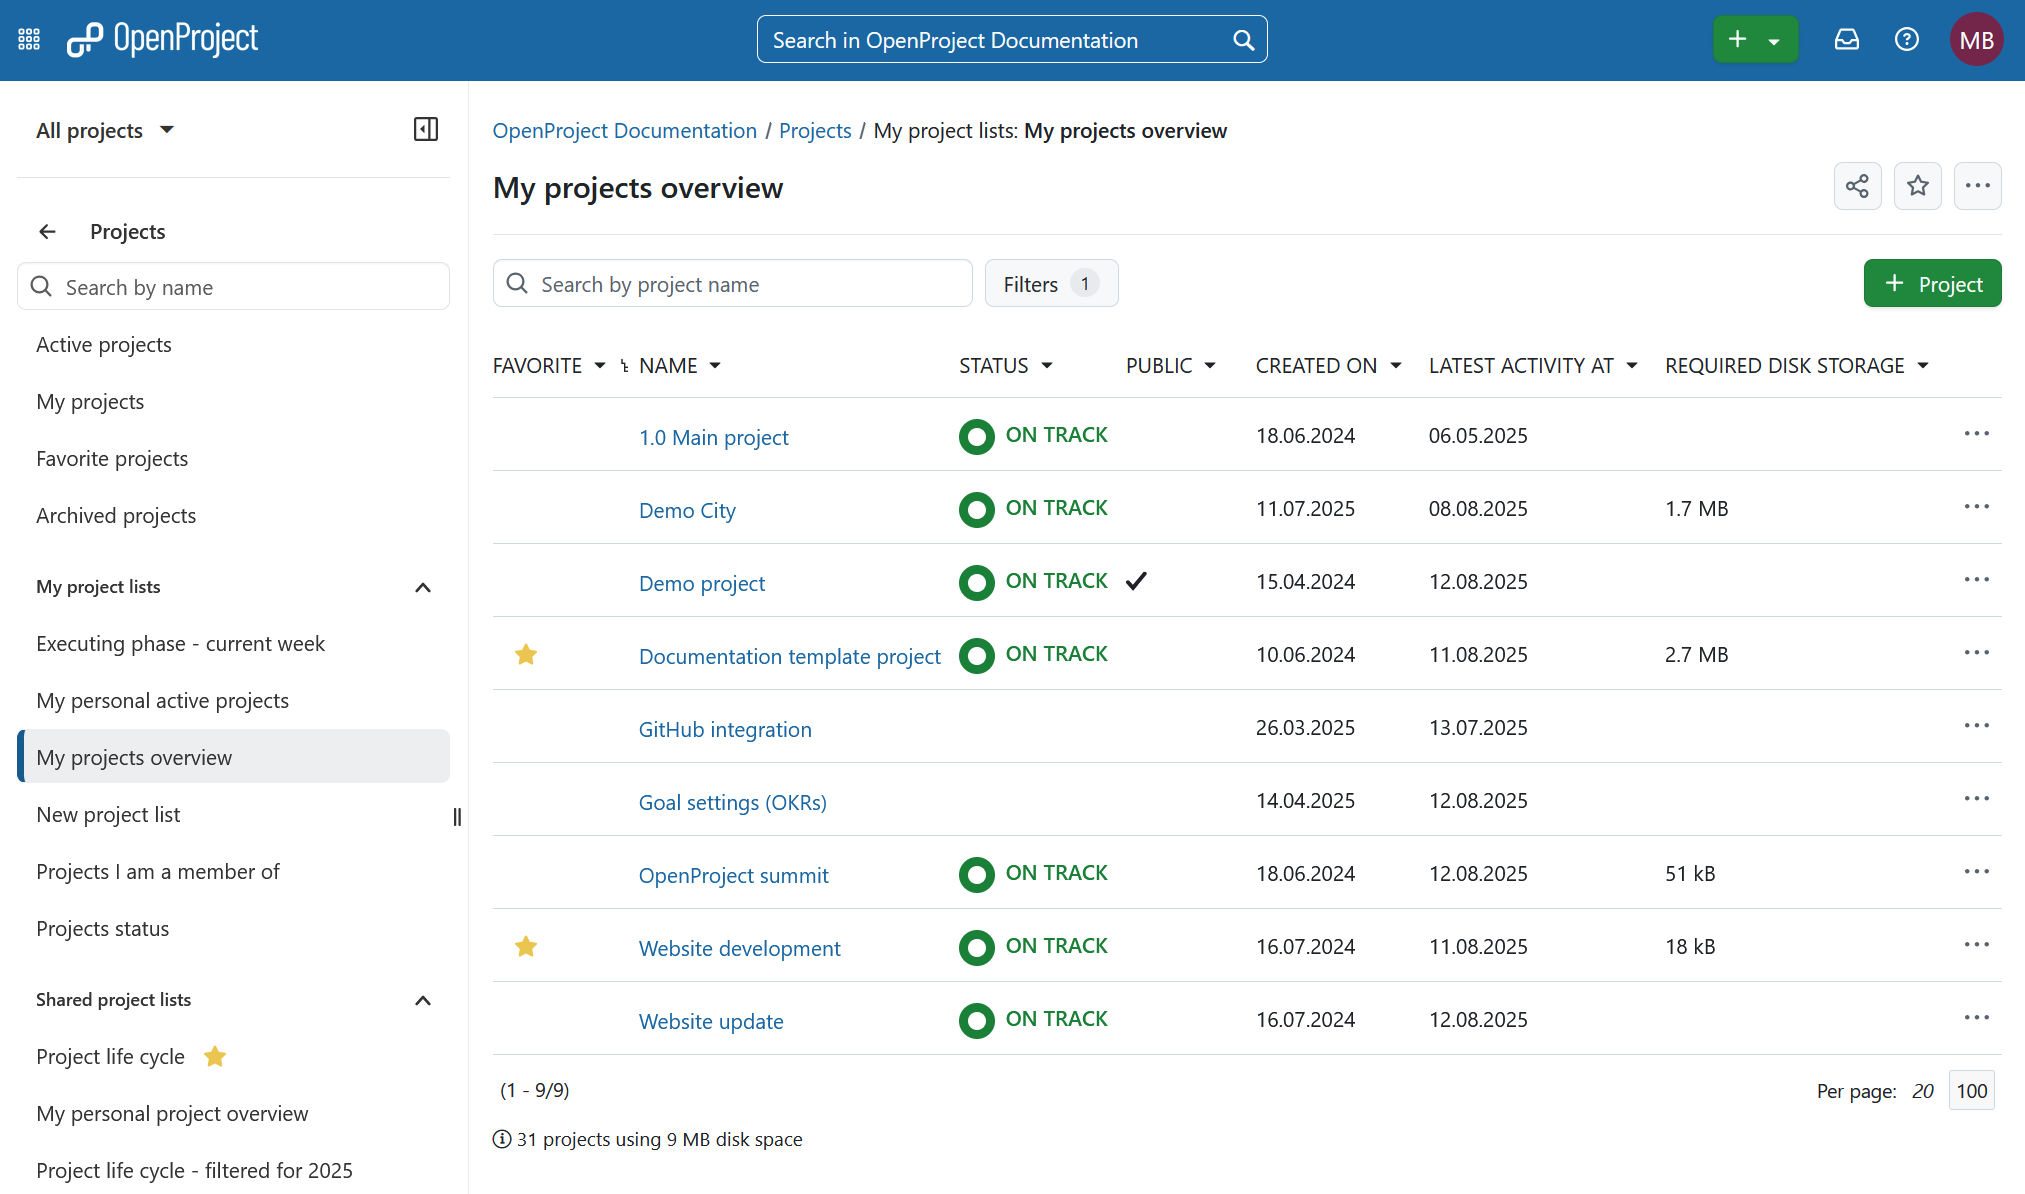
Task: Open the apps grid menu
Action: (x=28, y=39)
